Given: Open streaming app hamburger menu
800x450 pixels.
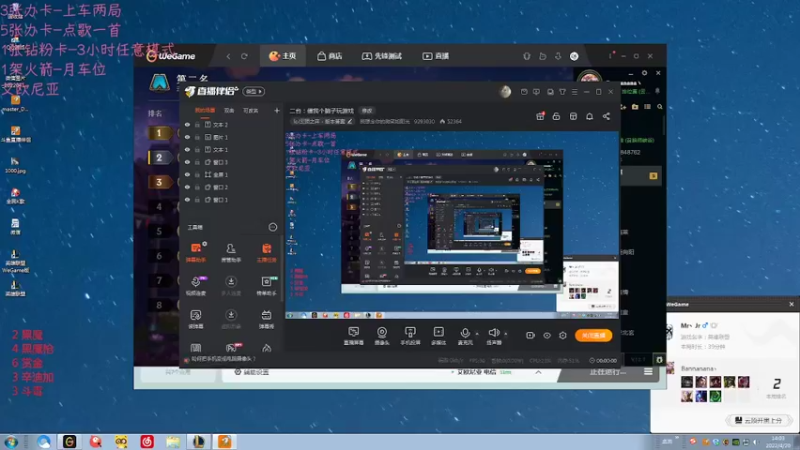Looking at the screenshot, I should click(x=574, y=92).
